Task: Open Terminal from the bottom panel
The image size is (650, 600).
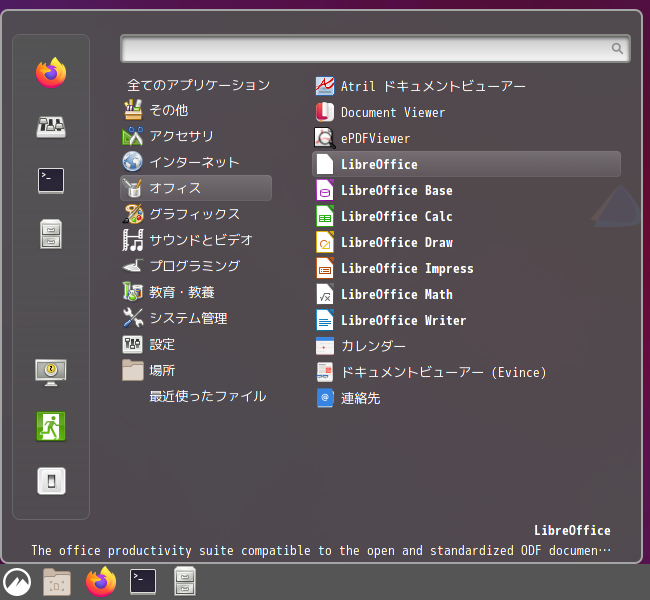Action: [x=143, y=582]
